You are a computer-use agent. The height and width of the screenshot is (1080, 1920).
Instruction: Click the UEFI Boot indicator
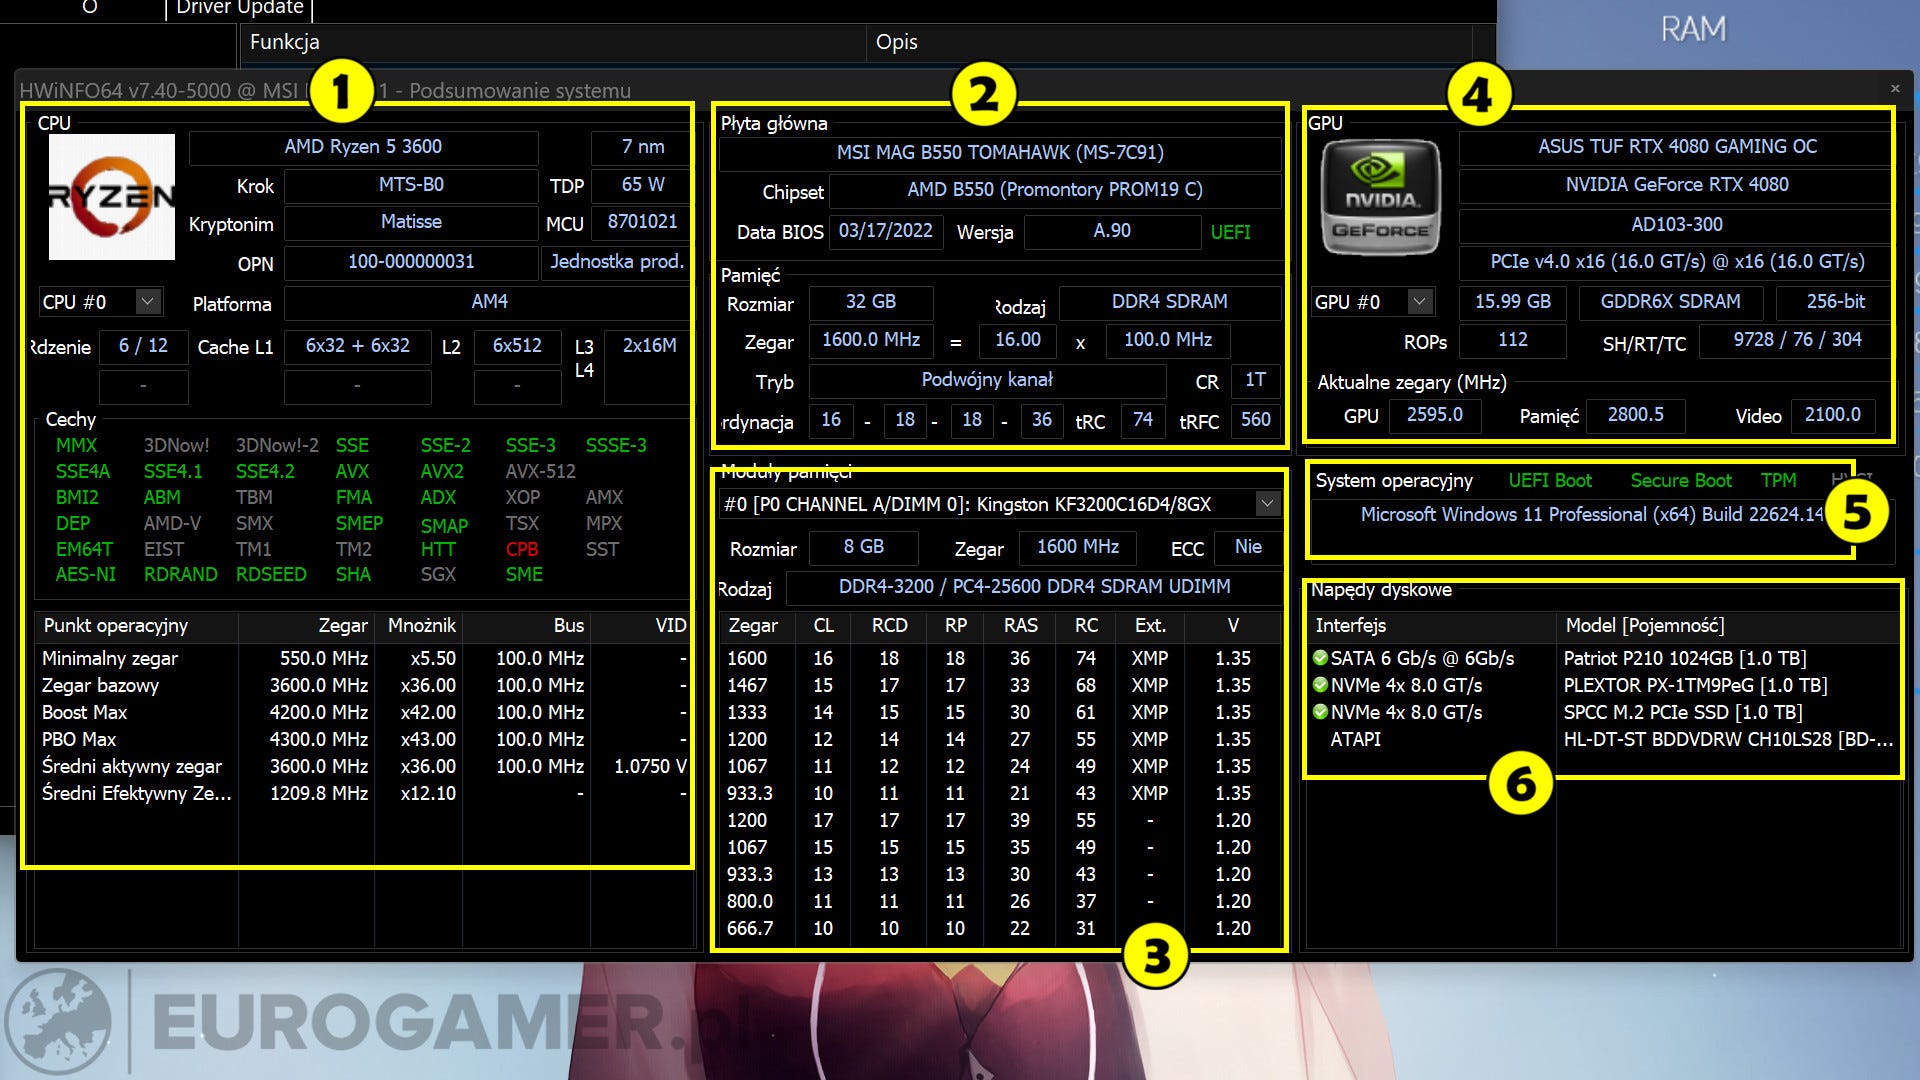pos(1550,481)
